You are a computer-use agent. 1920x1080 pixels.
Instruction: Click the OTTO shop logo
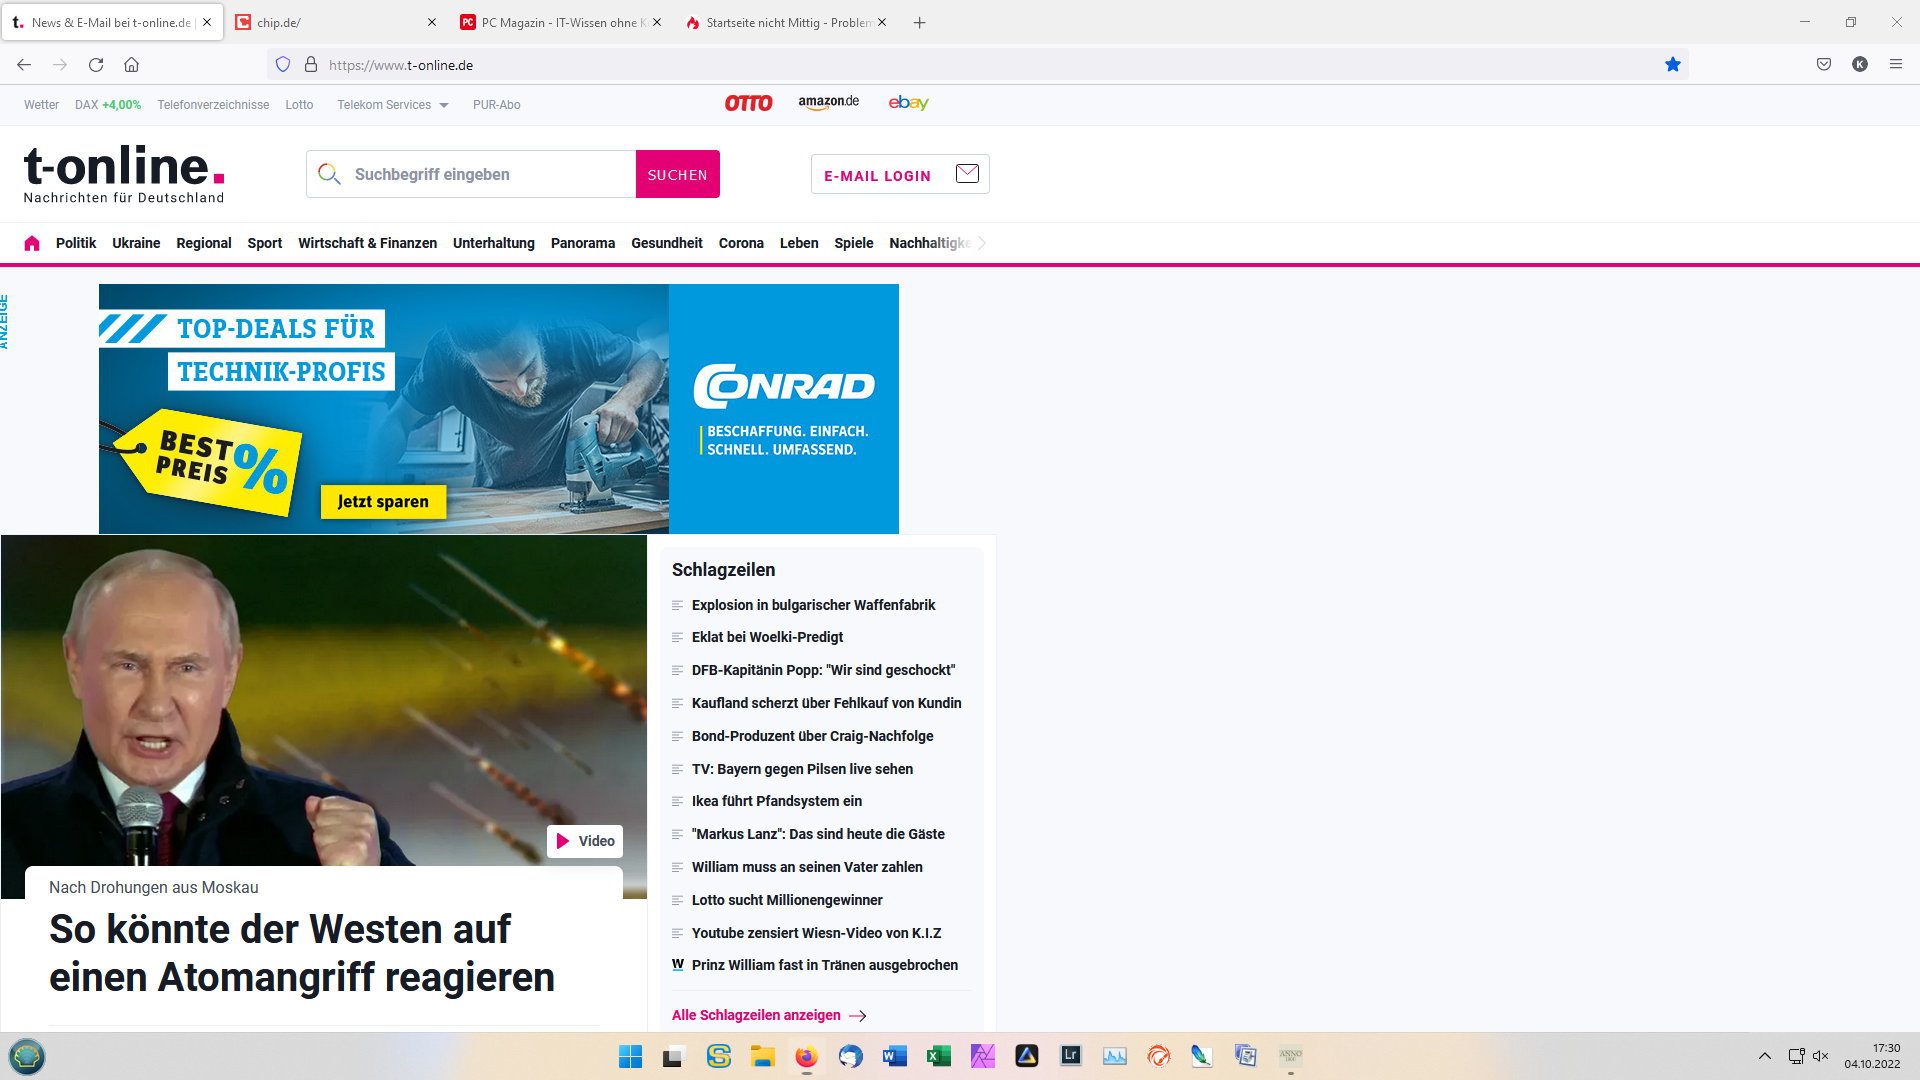(x=748, y=103)
